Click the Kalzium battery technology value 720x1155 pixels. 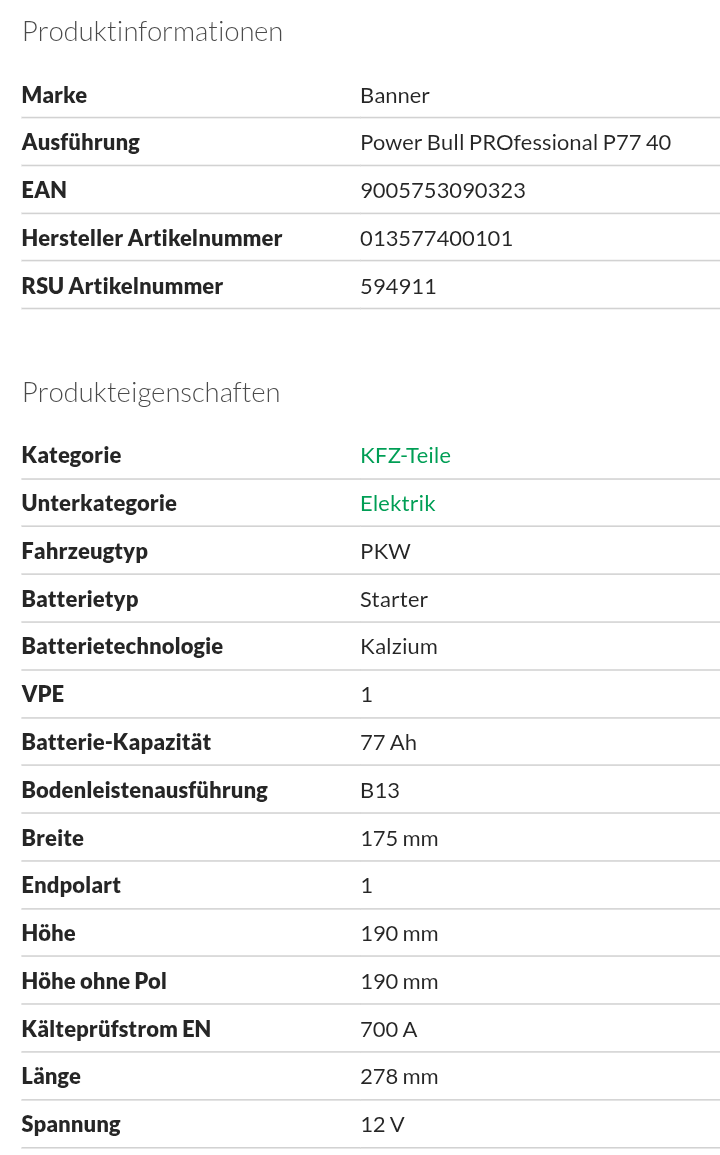pos(398,646)
